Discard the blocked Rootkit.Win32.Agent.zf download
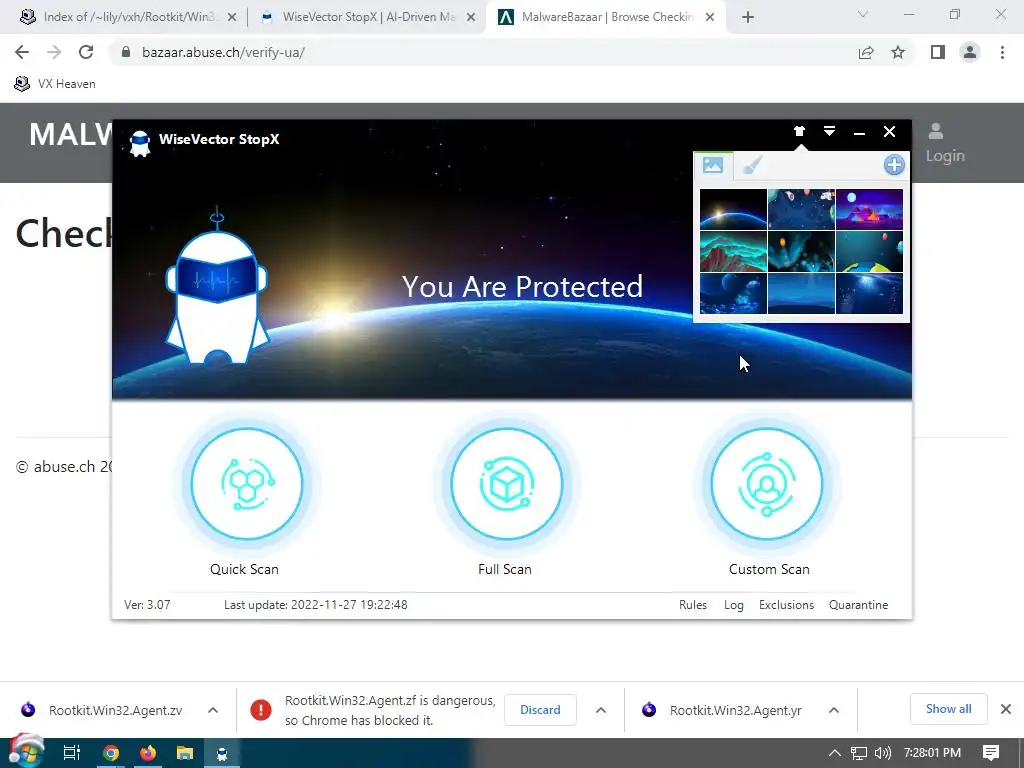1024x768 pixels. [x=540, y=710]
